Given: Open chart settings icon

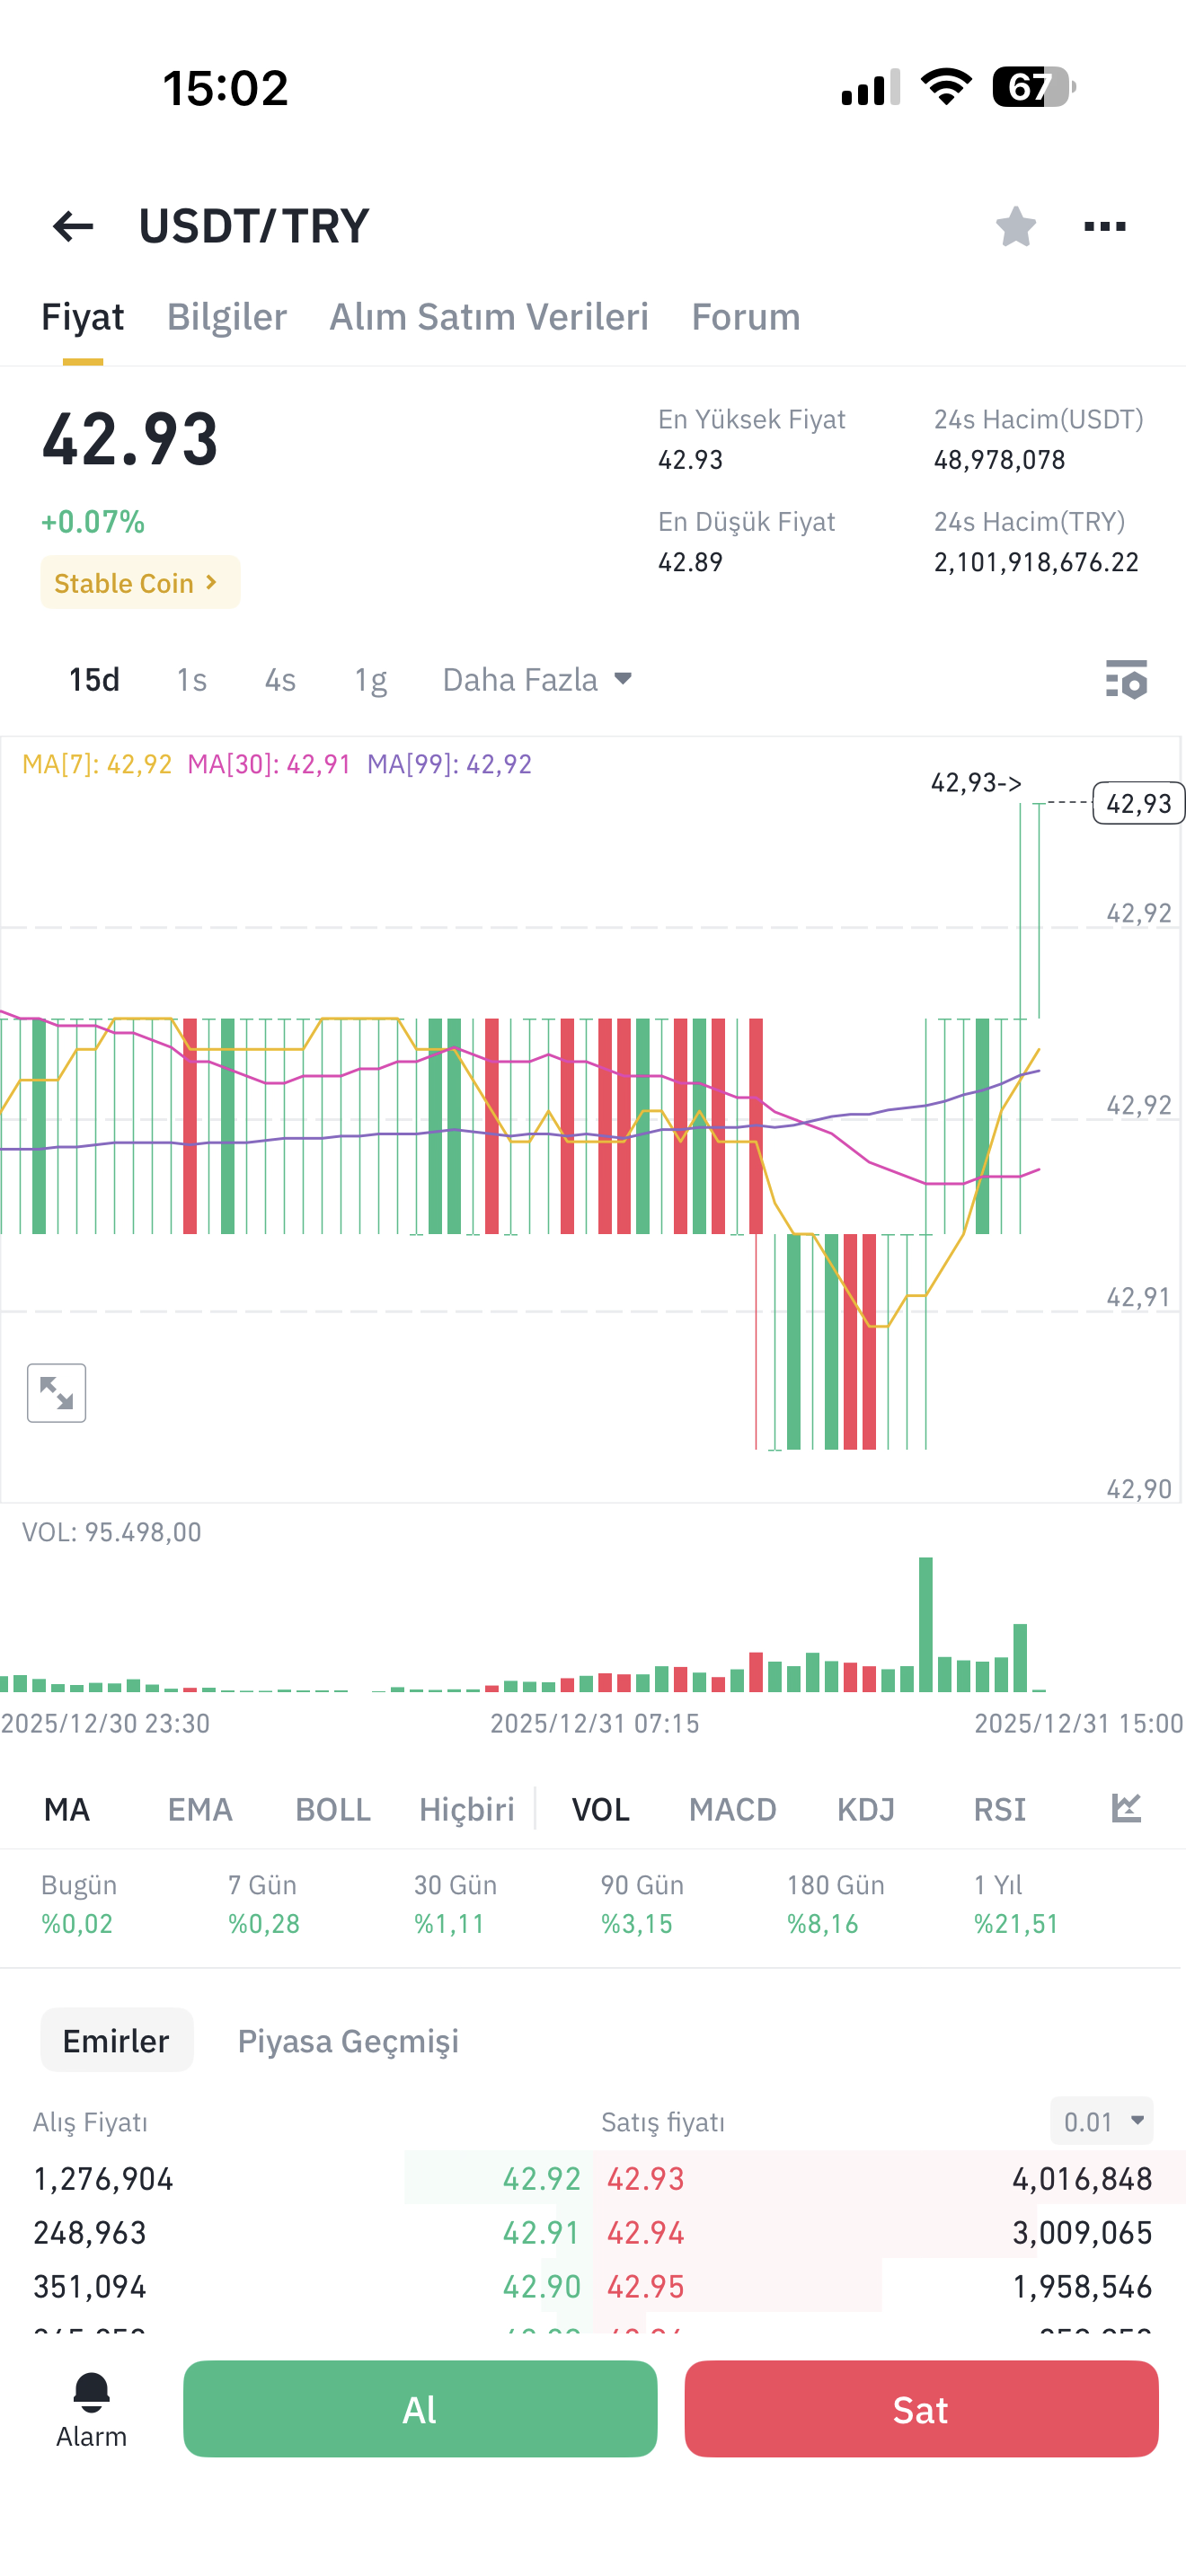Looking at the screenshot, I should 1126,680.
